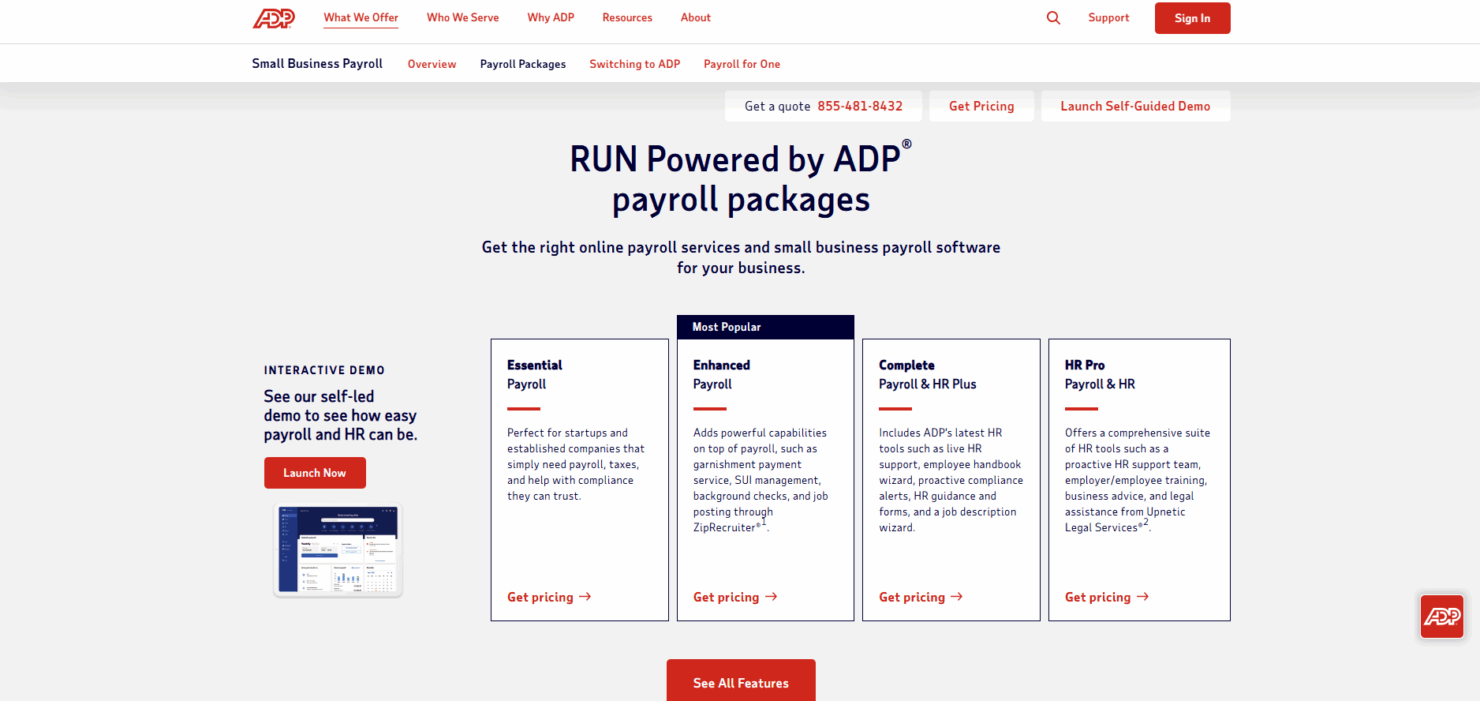Click the Complete package title

pos(907,365)
